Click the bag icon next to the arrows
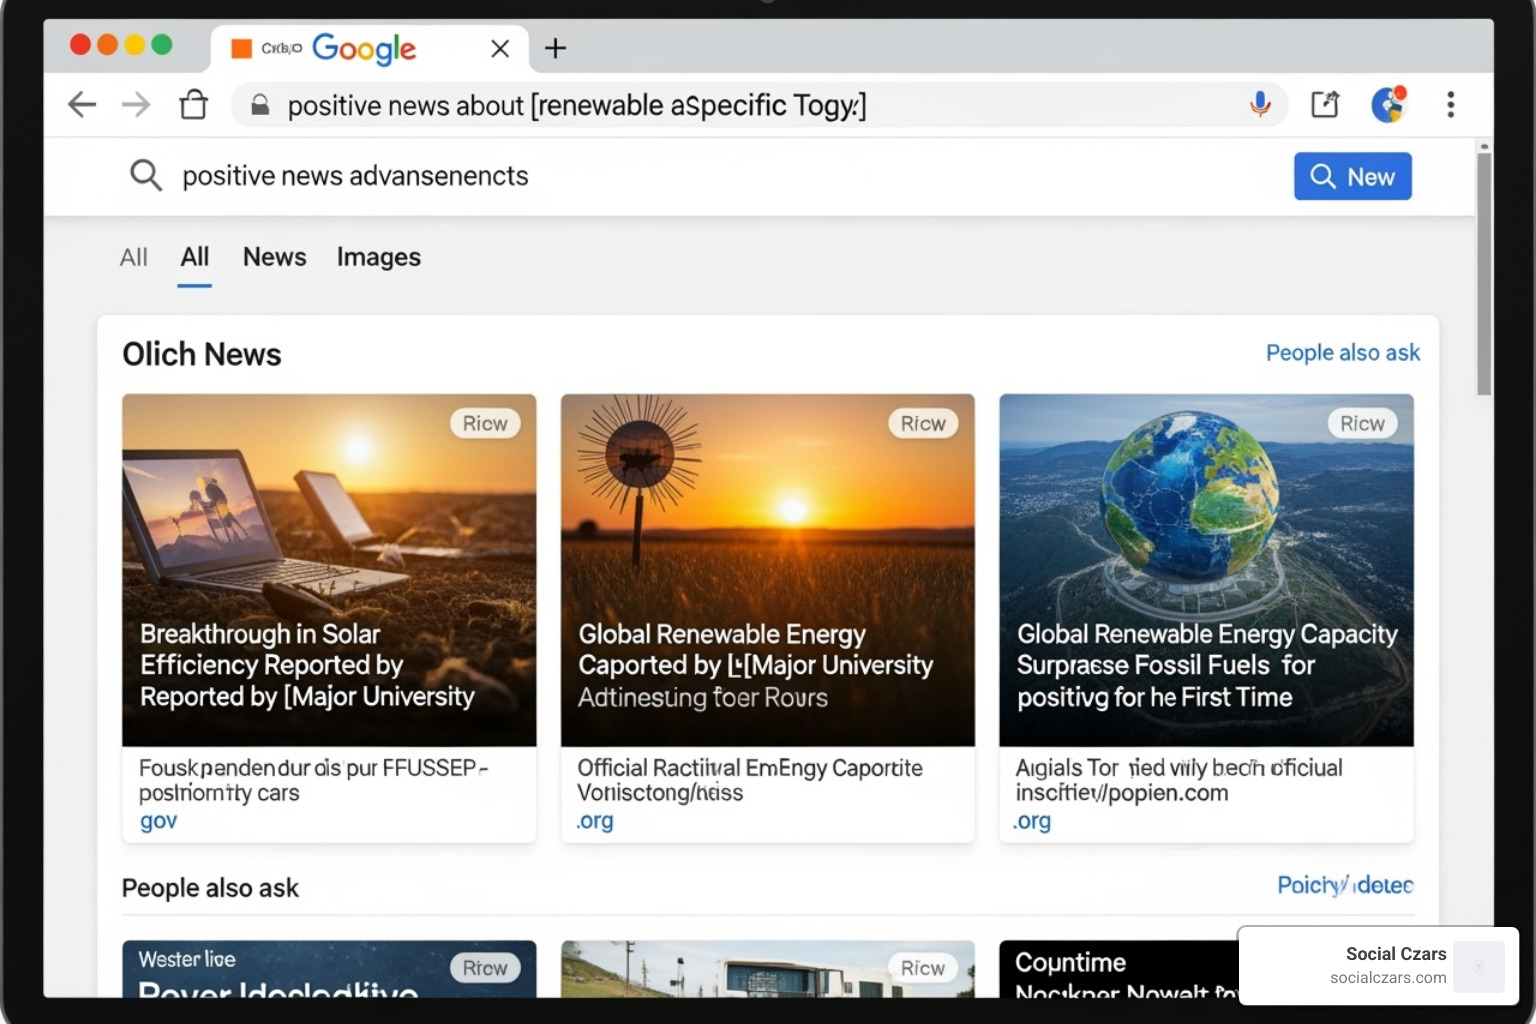 [194, 104]
